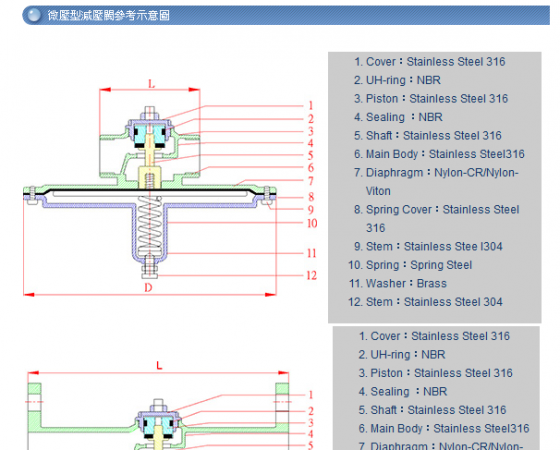The width and height of the screenshot is (560, 450).
Task: Select '1. Cover: Stainless Steel 316' in second list
Action: click(434, 336)
